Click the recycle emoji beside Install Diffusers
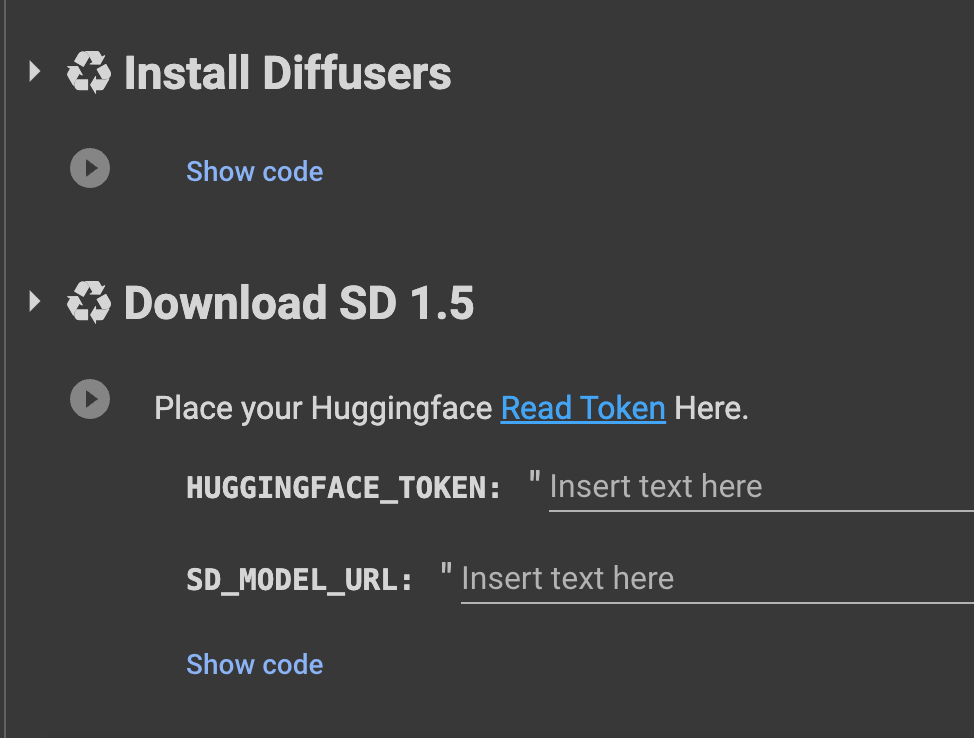The height and width of the screenshot is (738, 974). tap(89, 73)
